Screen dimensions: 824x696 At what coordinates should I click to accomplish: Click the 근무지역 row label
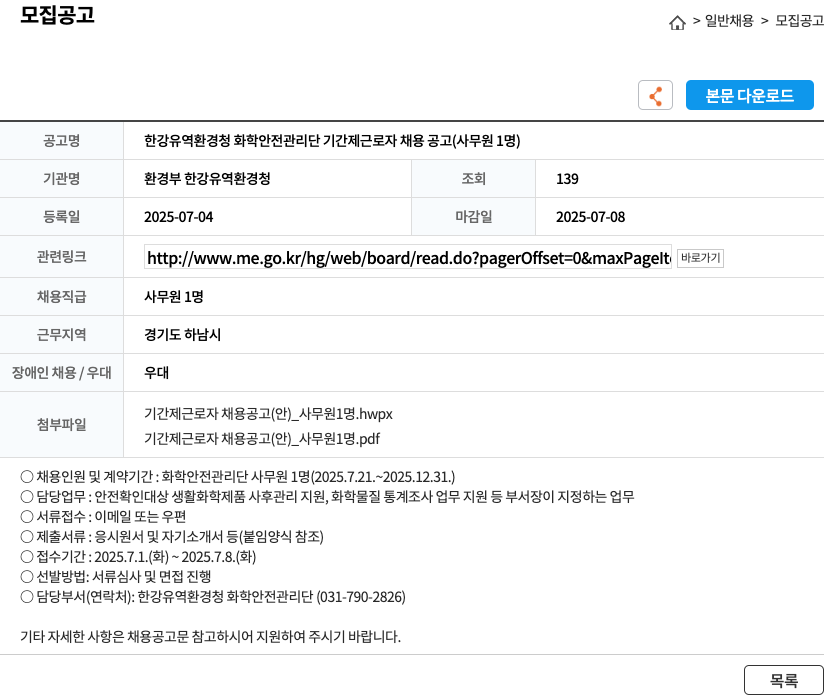61,334
